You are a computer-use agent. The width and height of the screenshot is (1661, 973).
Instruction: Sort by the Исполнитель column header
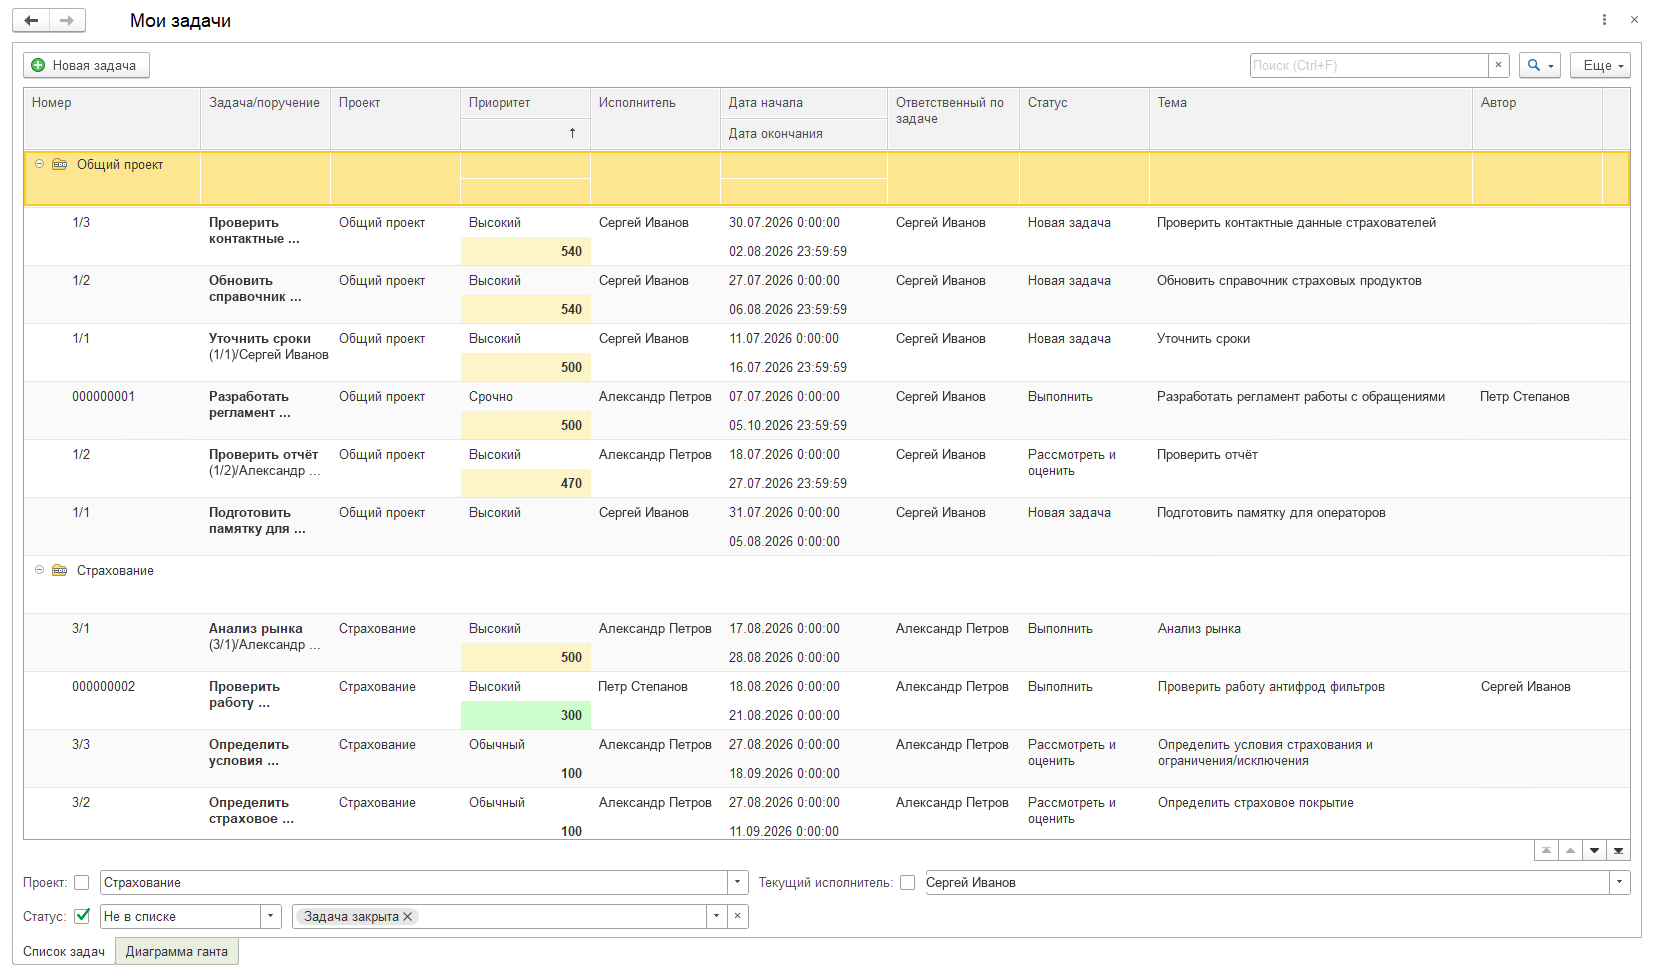[x=655, y=119]
